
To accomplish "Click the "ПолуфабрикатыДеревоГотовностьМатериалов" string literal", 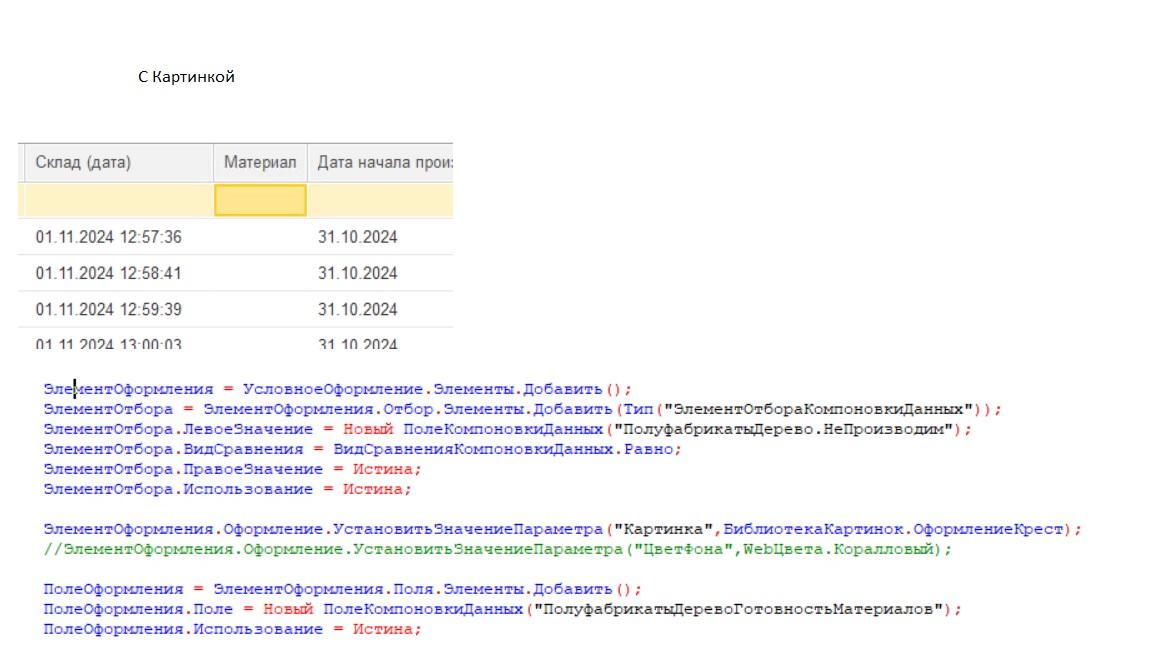I will (738, 609).
